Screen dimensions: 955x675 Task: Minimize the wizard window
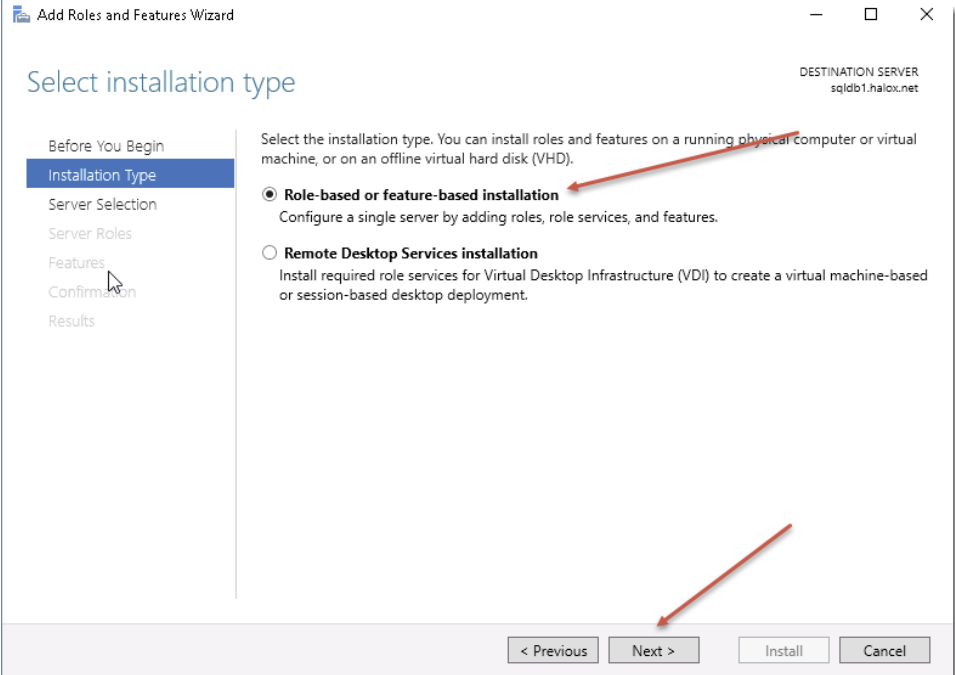[x=816, y=14]
